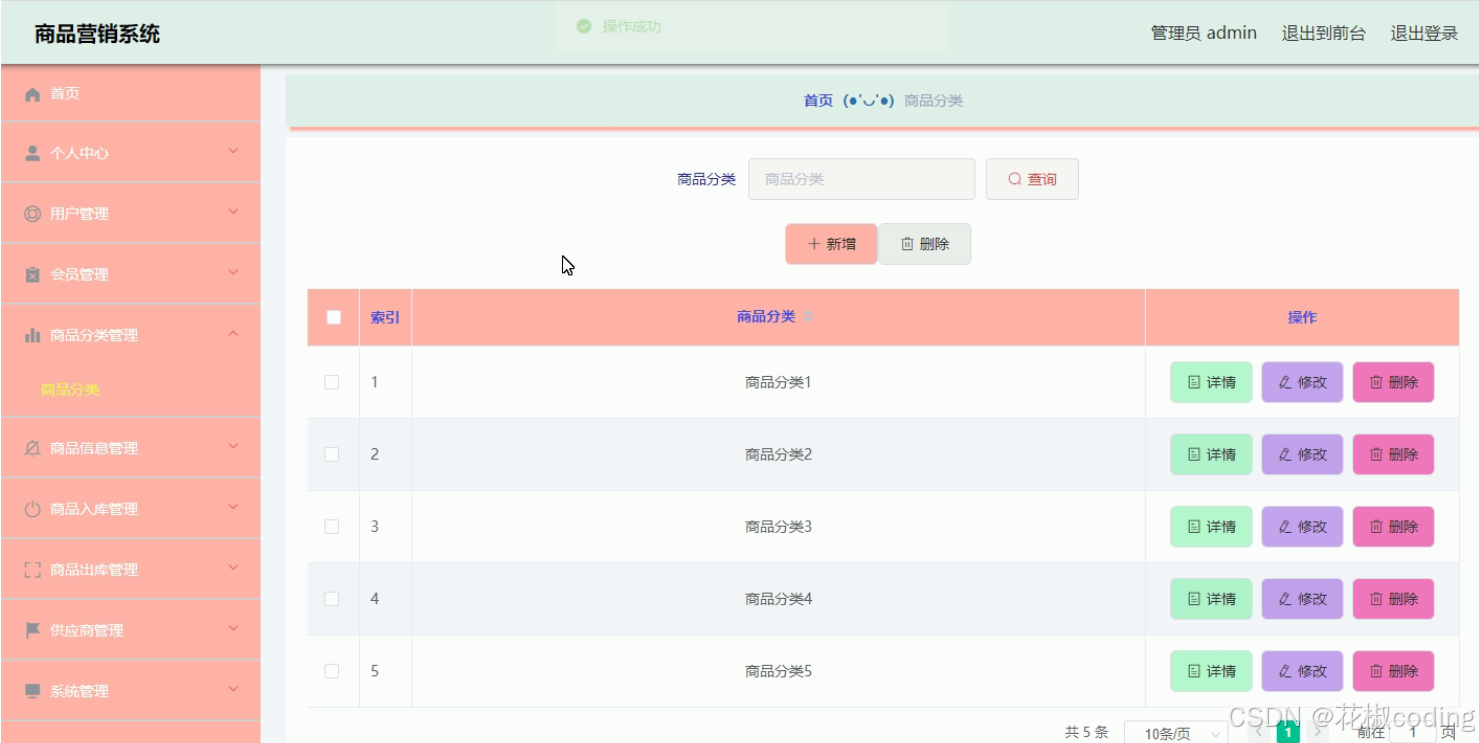Expand the 用户管理 chevron
This screenshot has height=743, width=1479.
tap(233, 212)
